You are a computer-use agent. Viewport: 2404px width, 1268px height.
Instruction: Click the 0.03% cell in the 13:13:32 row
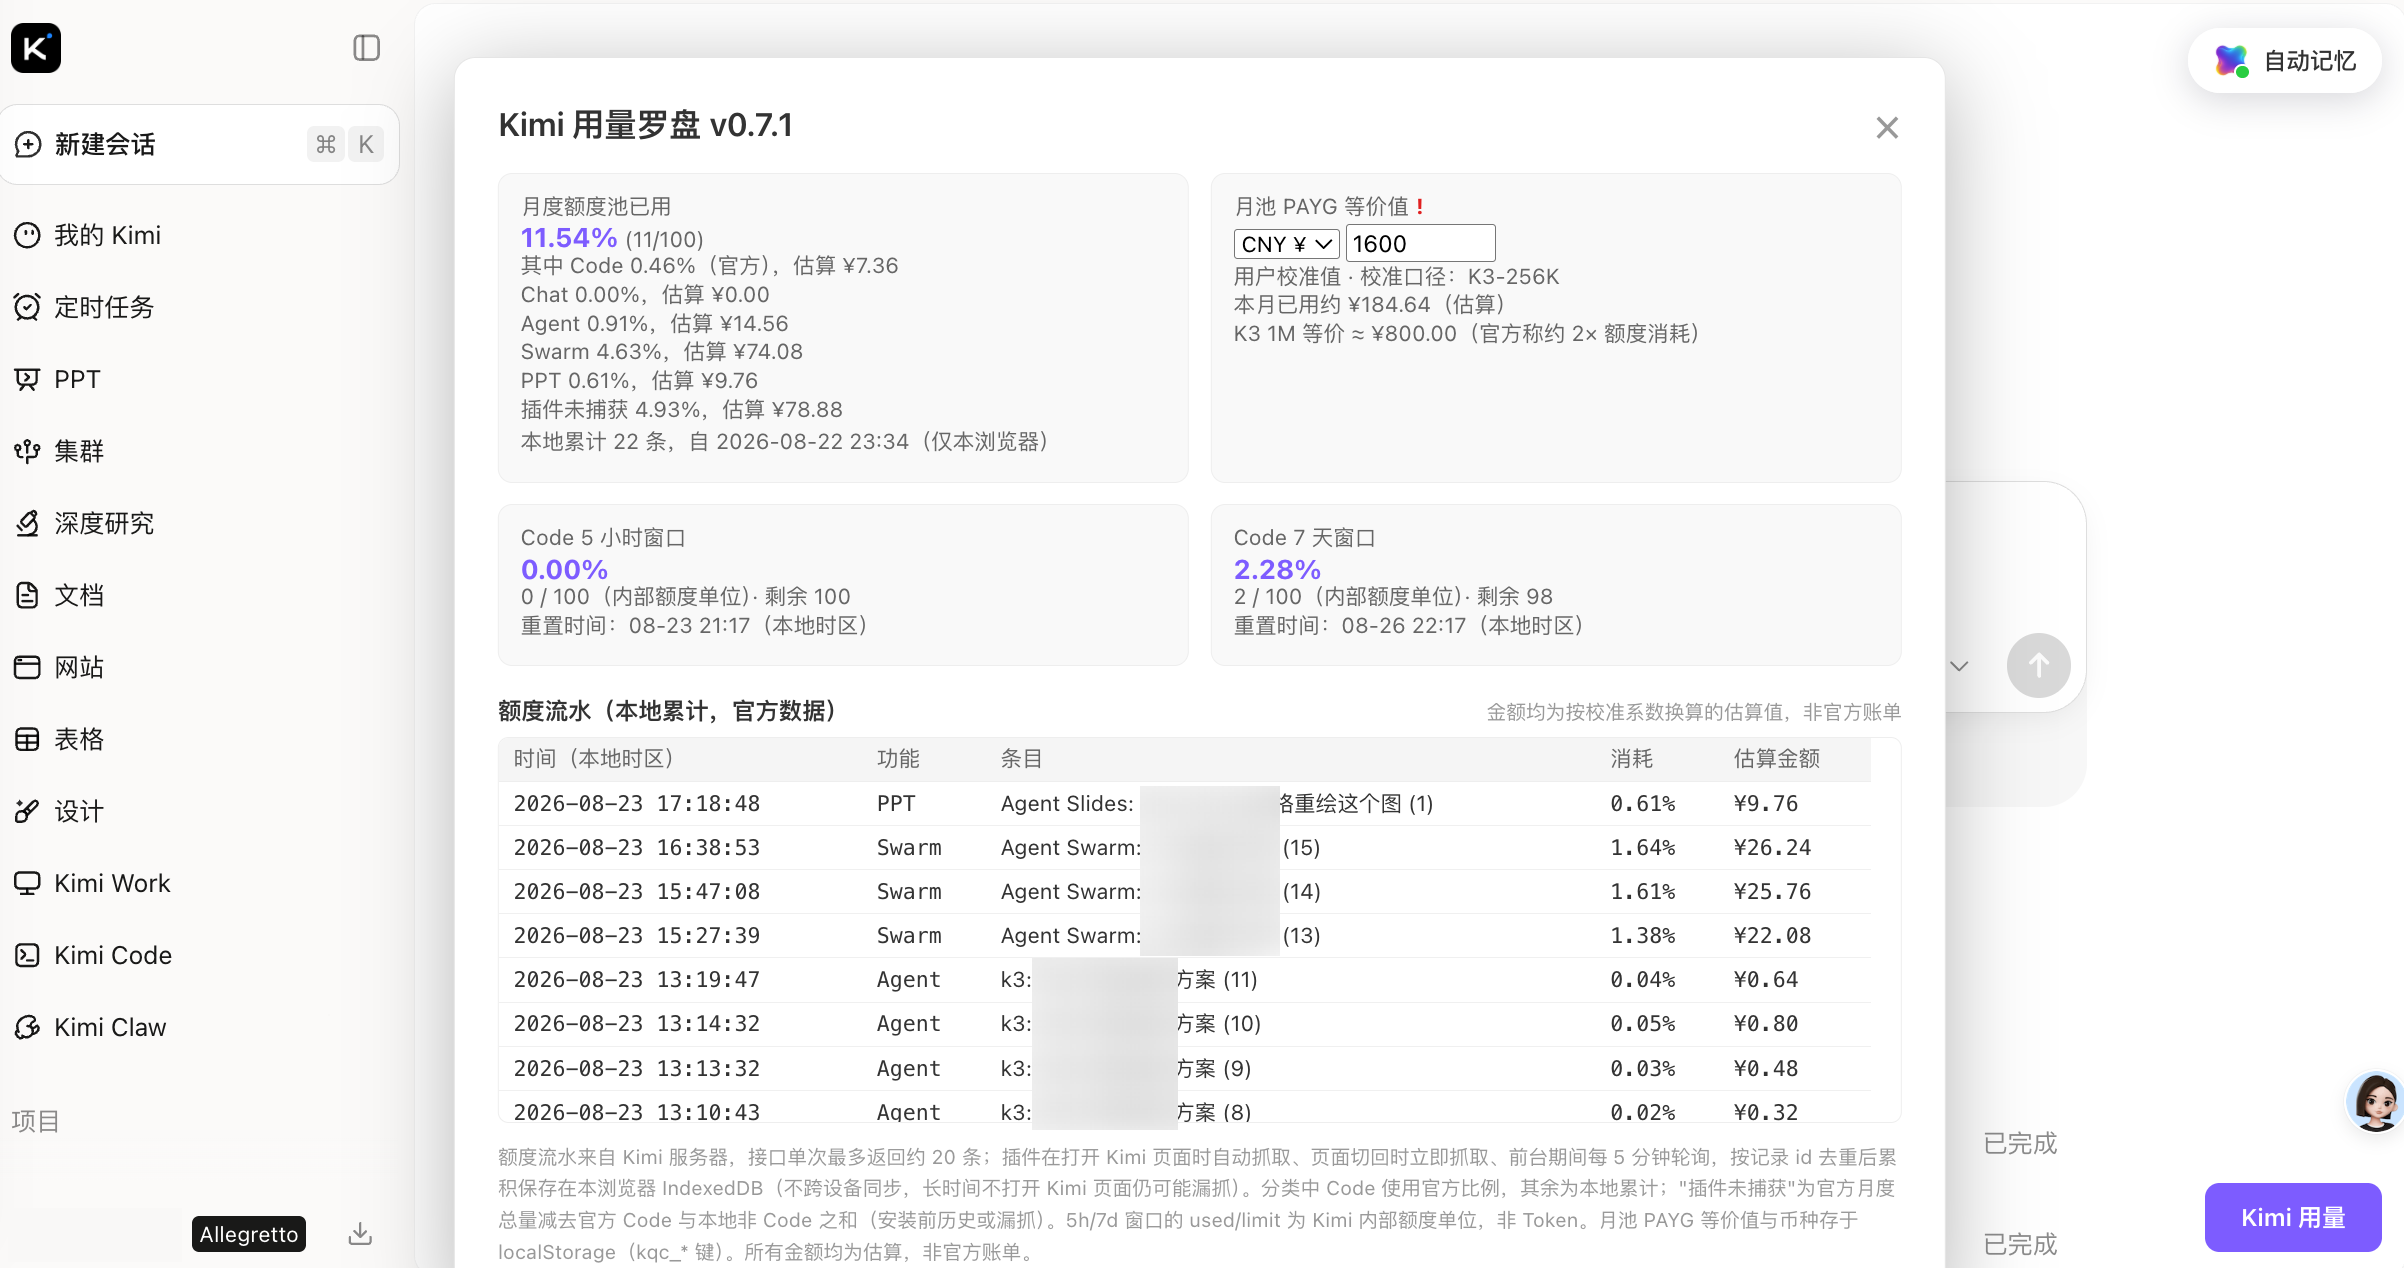(x=1643, y=1068)
